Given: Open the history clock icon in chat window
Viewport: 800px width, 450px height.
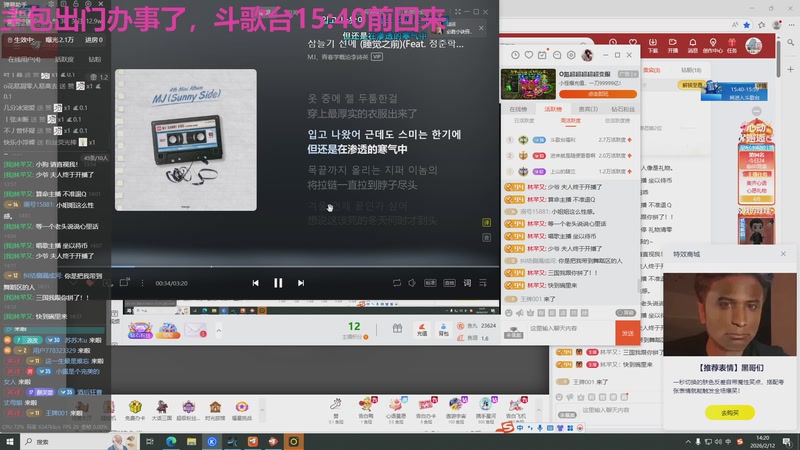Looking at the screenshot, I should click(515, 55).
